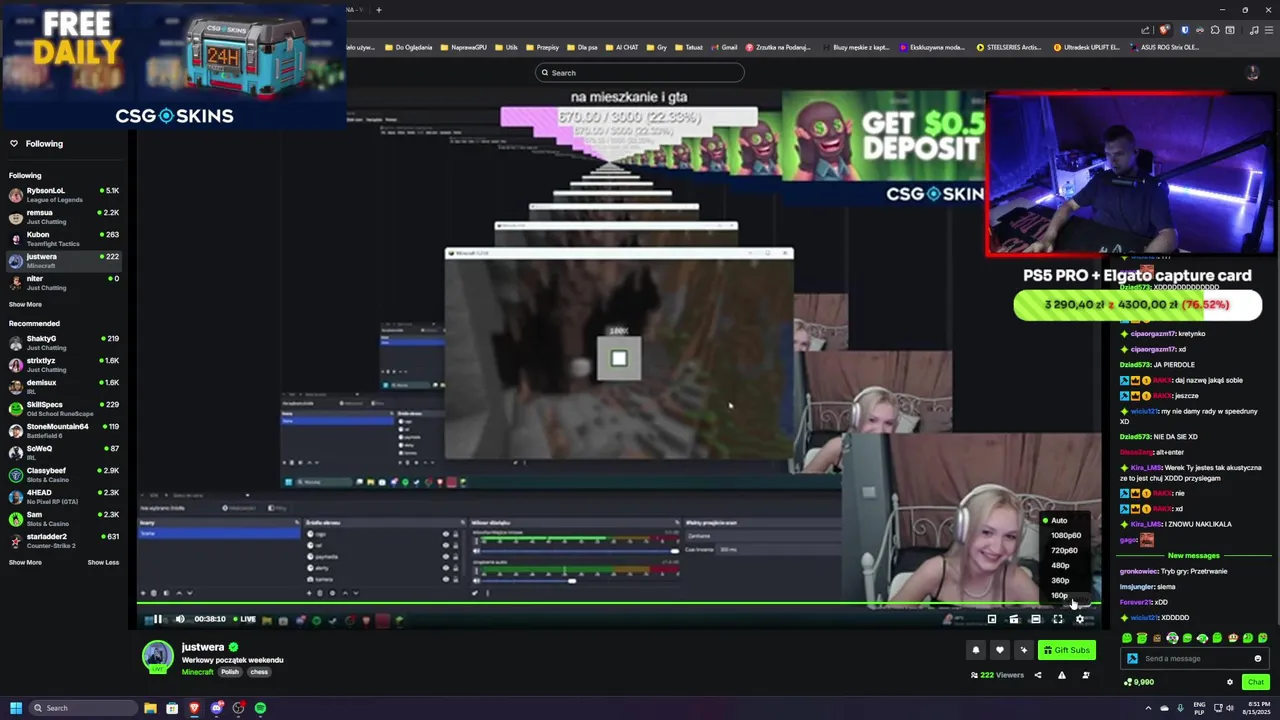Image resolution: width=1280 pixels, height=720 pixels.
Task: Report stream with warning triangle icon
Action: (1062, 675)
